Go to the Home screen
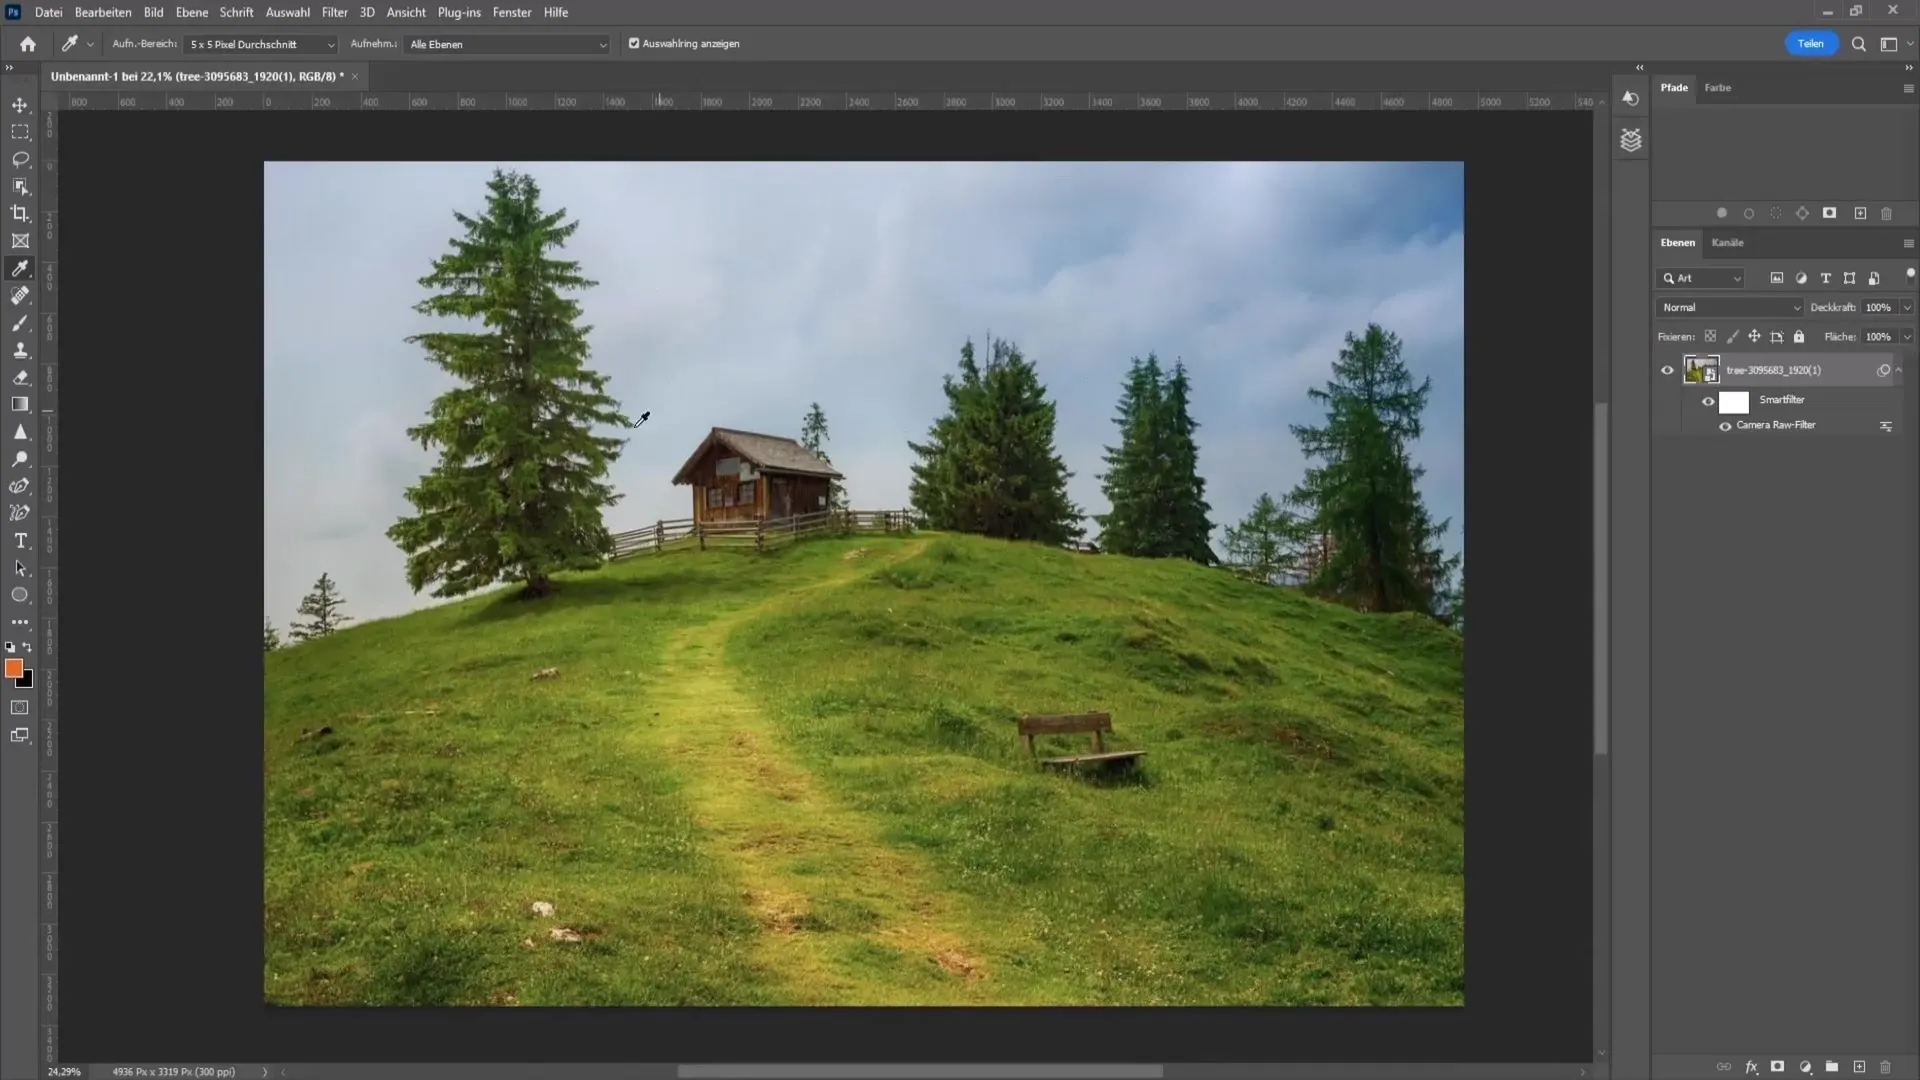Image resolution: width=1920 pixels, height=1080 pixels. 28,44
